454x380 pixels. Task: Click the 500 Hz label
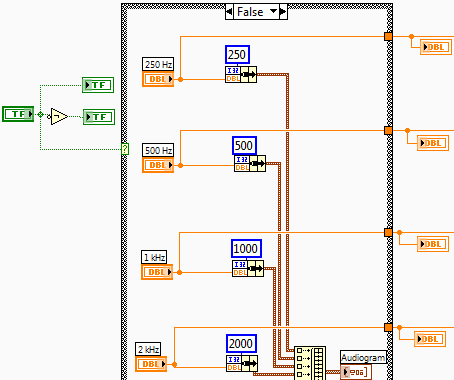(x=158, y=150)
